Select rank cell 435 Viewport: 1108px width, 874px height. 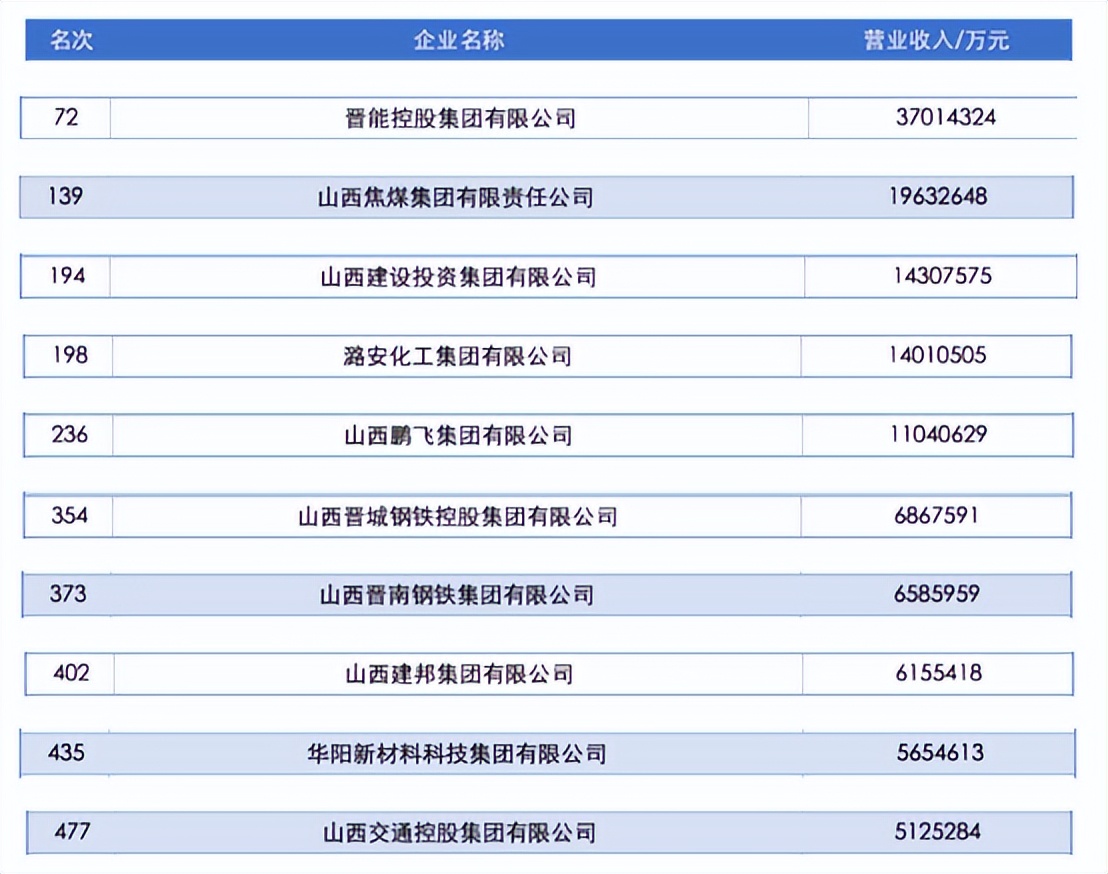(x=66, y=753)
